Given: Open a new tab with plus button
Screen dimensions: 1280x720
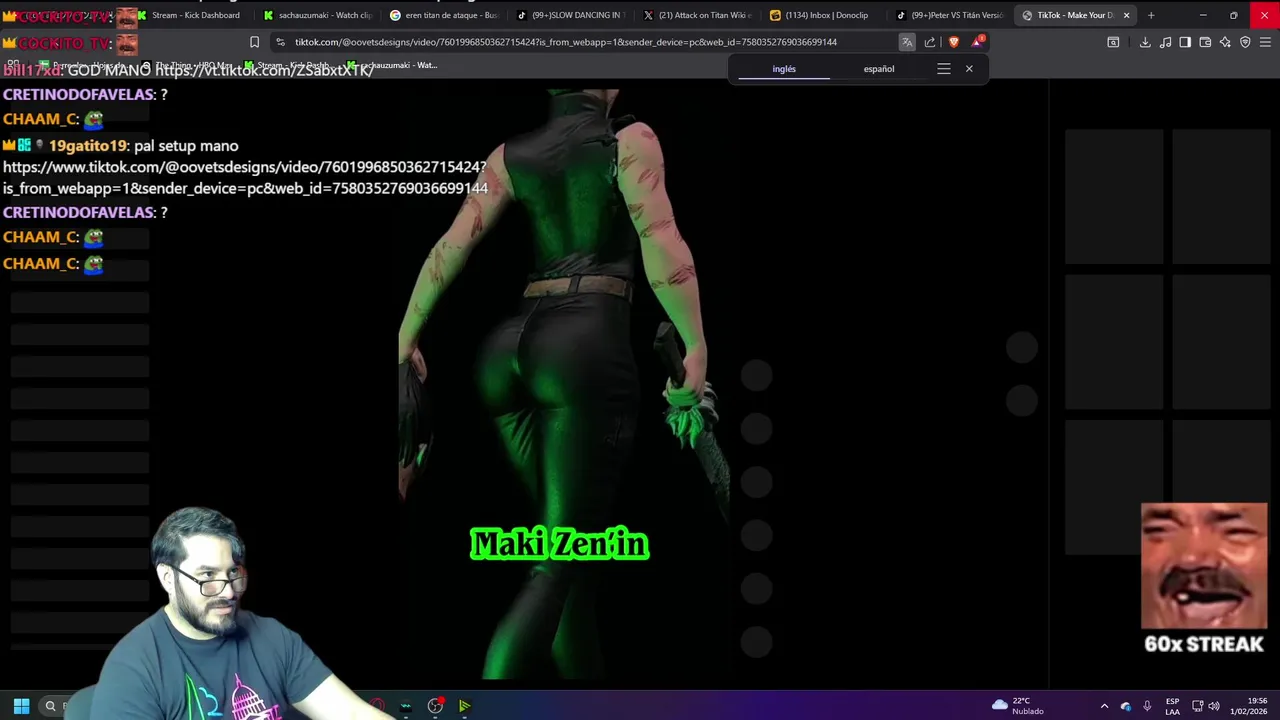Looking at the screenshot, I should point(1151,15).
